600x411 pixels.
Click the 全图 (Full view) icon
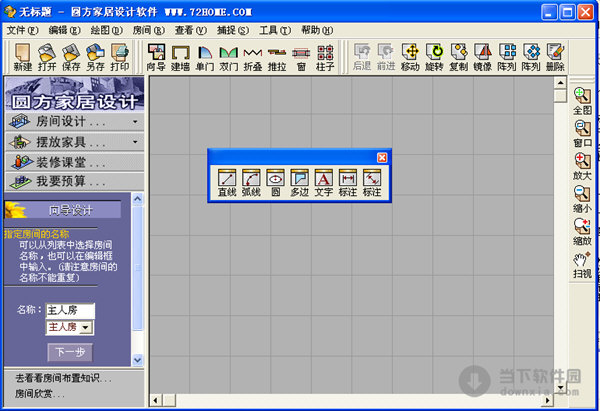click(x=582, y=101)
